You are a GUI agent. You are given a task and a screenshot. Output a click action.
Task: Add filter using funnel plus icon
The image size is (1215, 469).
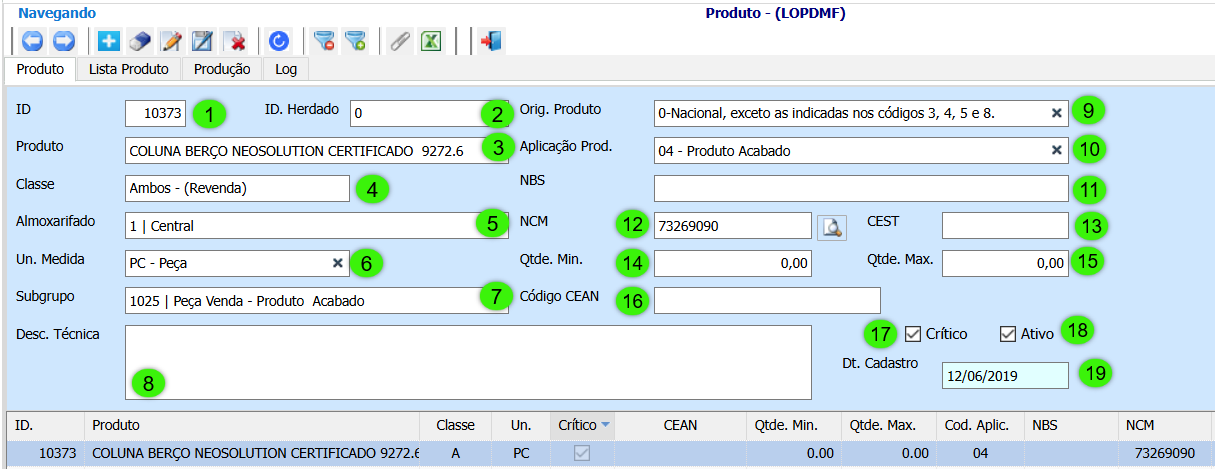click(x=355, y=41)
